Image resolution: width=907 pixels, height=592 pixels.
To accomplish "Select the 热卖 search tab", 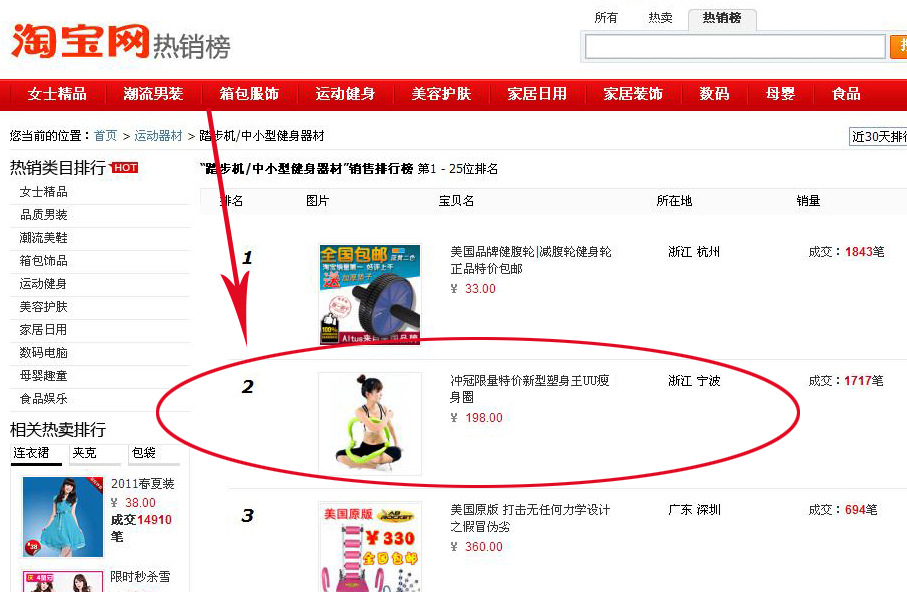I will tap(660, 18).
